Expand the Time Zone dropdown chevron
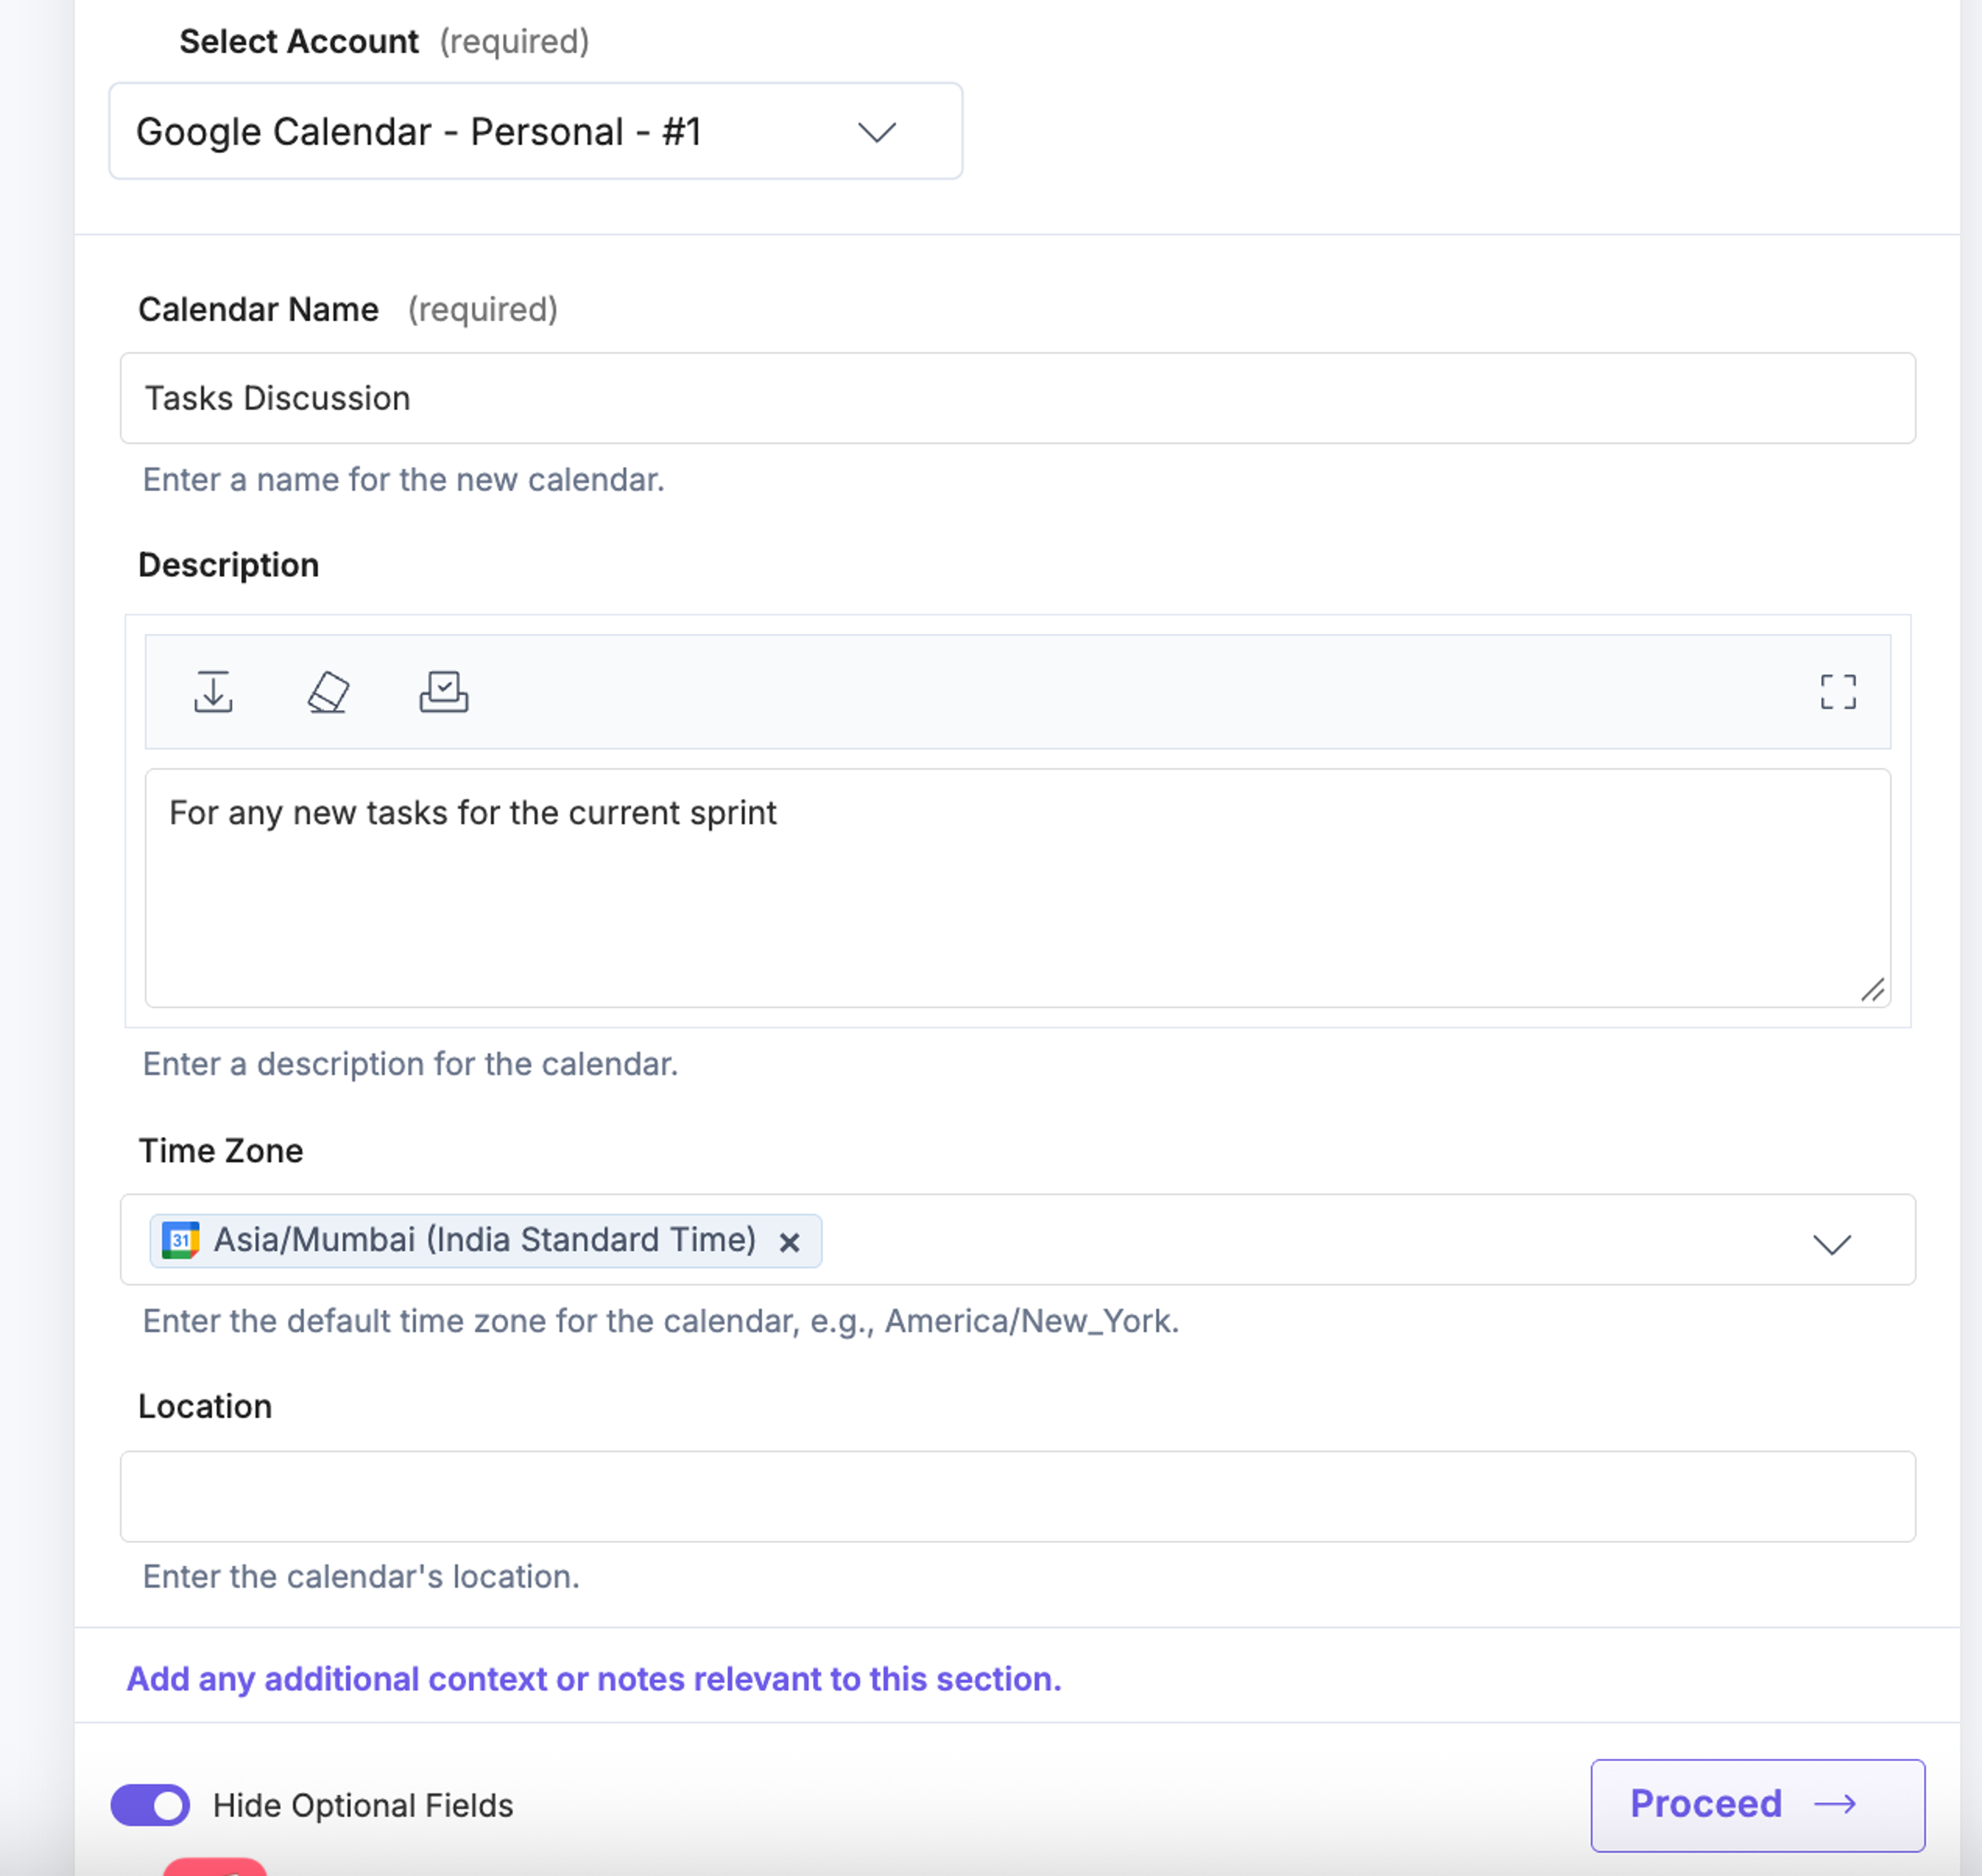 [1831, 1243]
